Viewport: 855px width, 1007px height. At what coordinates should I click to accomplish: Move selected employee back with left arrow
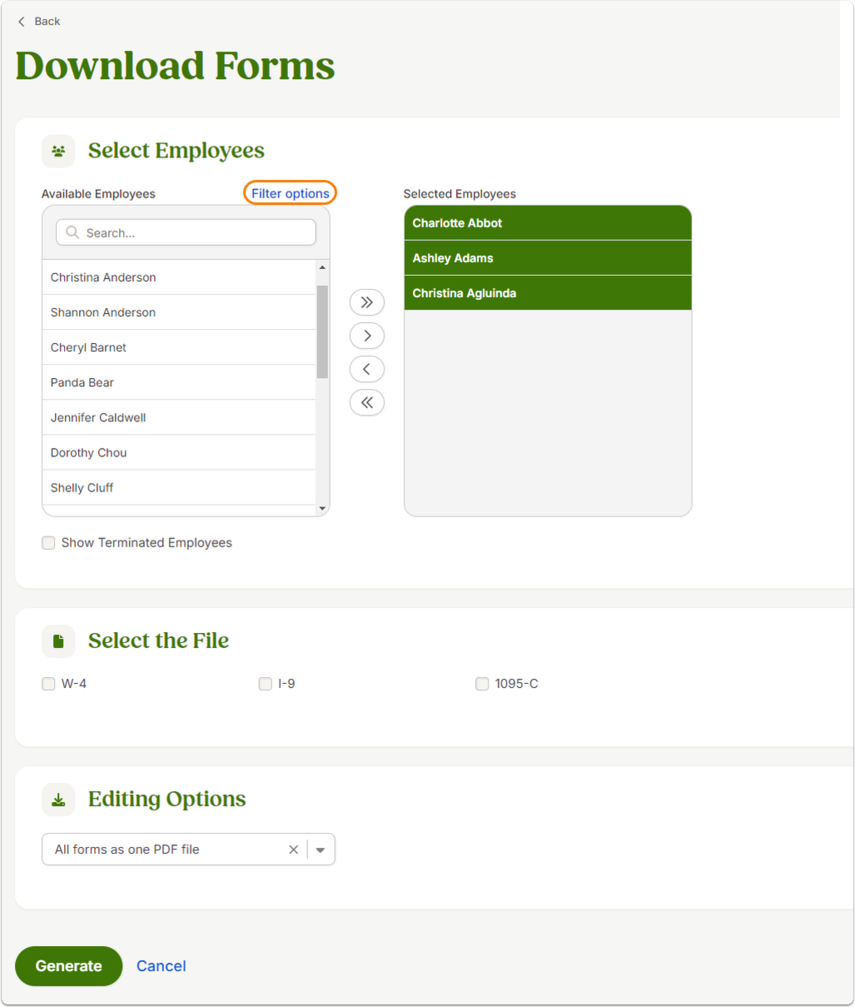pos(367,369)
